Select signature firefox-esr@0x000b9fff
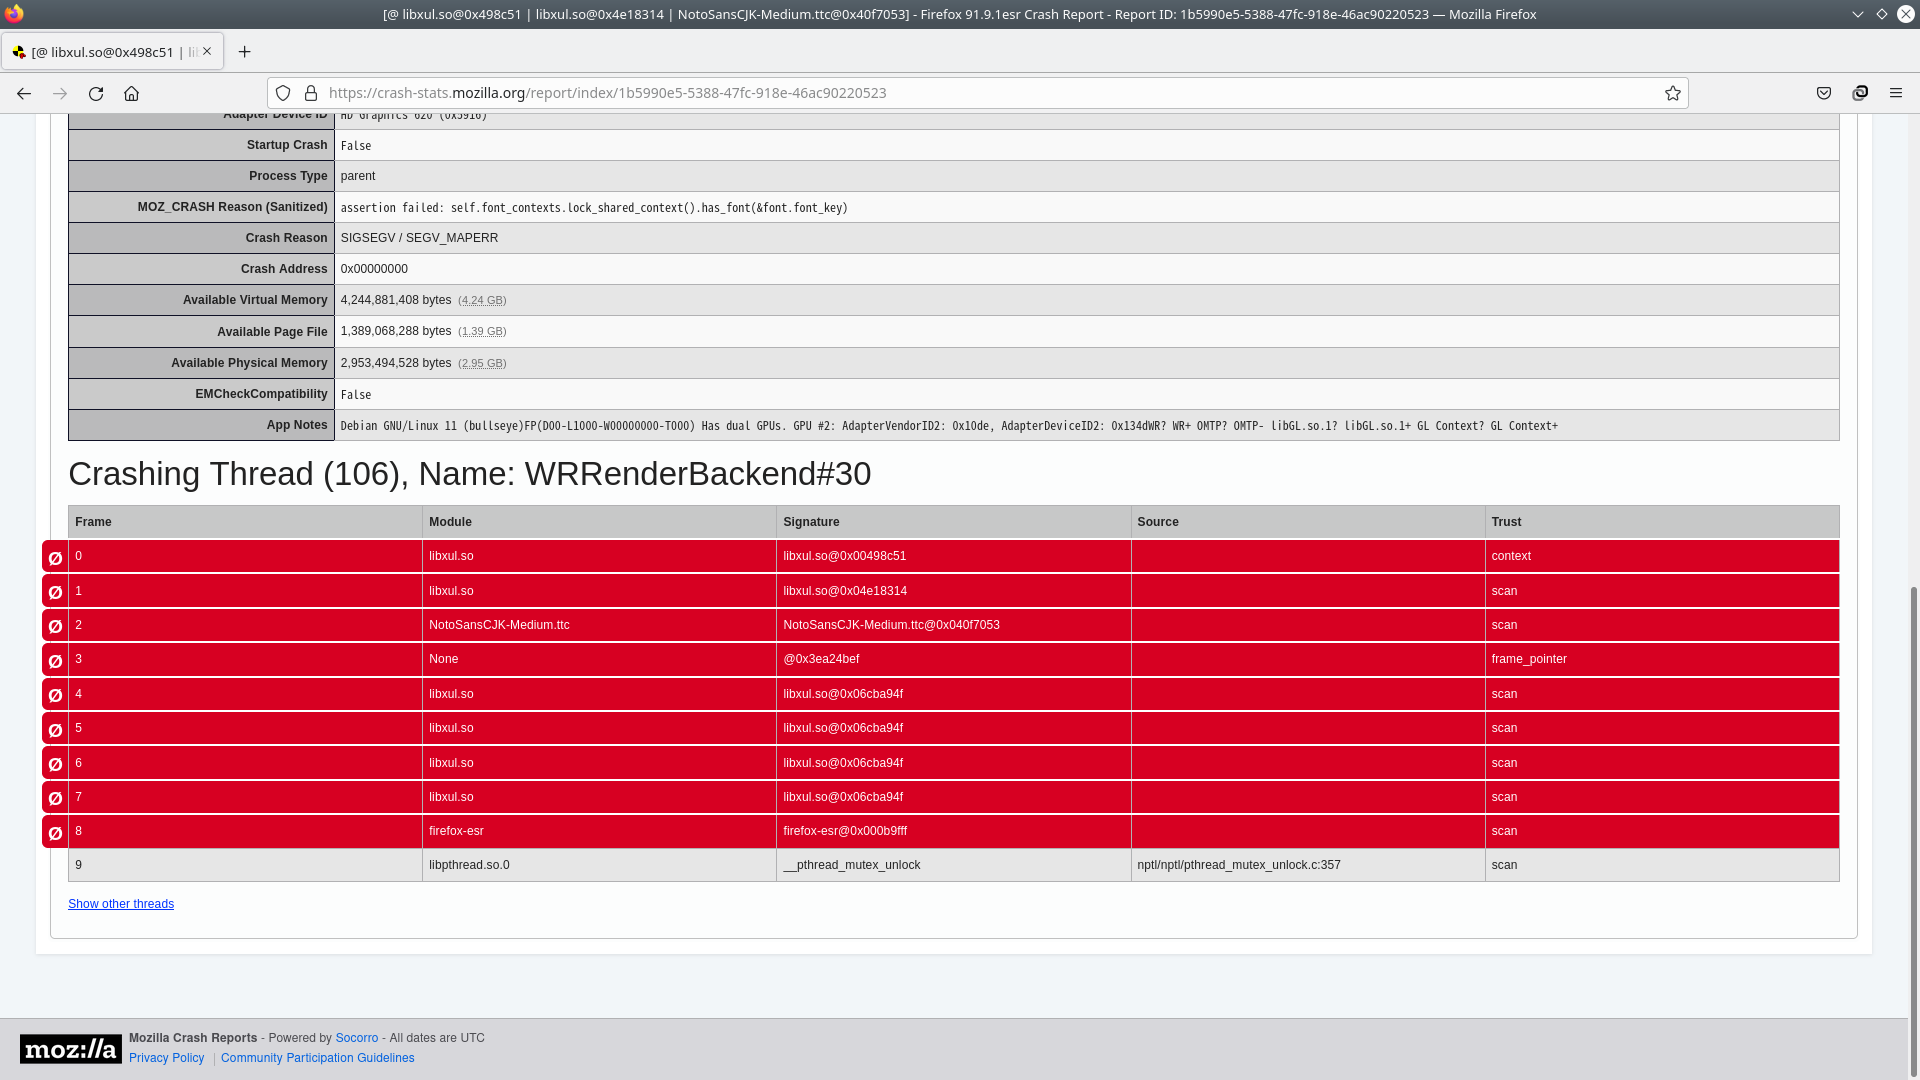Viewport: 1920px width, 1080px height. [845, 831]
